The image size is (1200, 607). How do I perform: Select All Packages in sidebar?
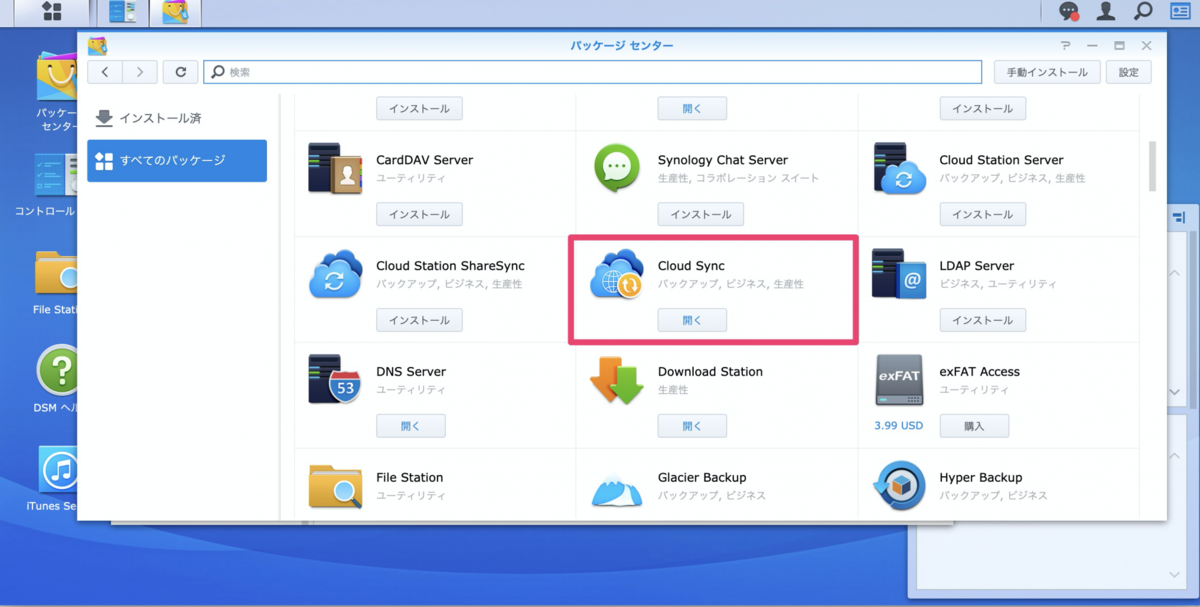(176, 161)
